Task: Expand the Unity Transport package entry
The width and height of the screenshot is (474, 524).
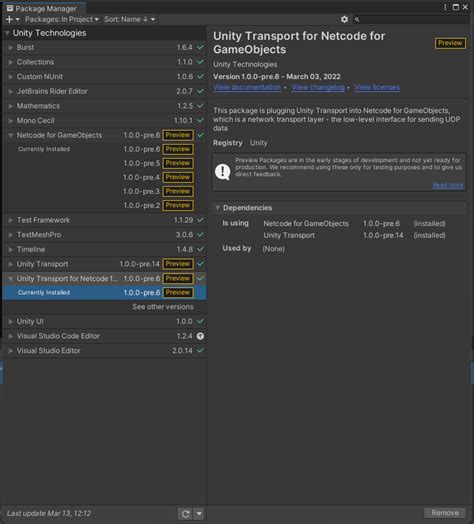Action: pos(11,264)
